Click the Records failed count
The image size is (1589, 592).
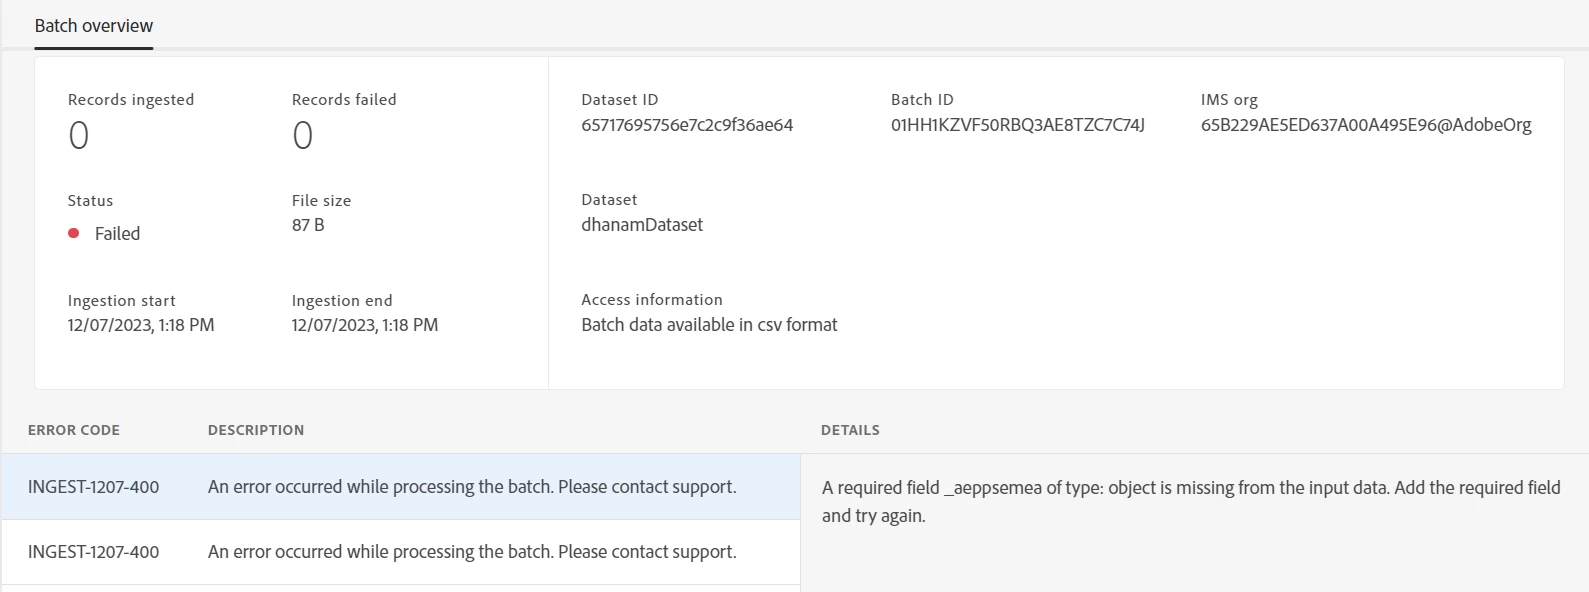303,135
